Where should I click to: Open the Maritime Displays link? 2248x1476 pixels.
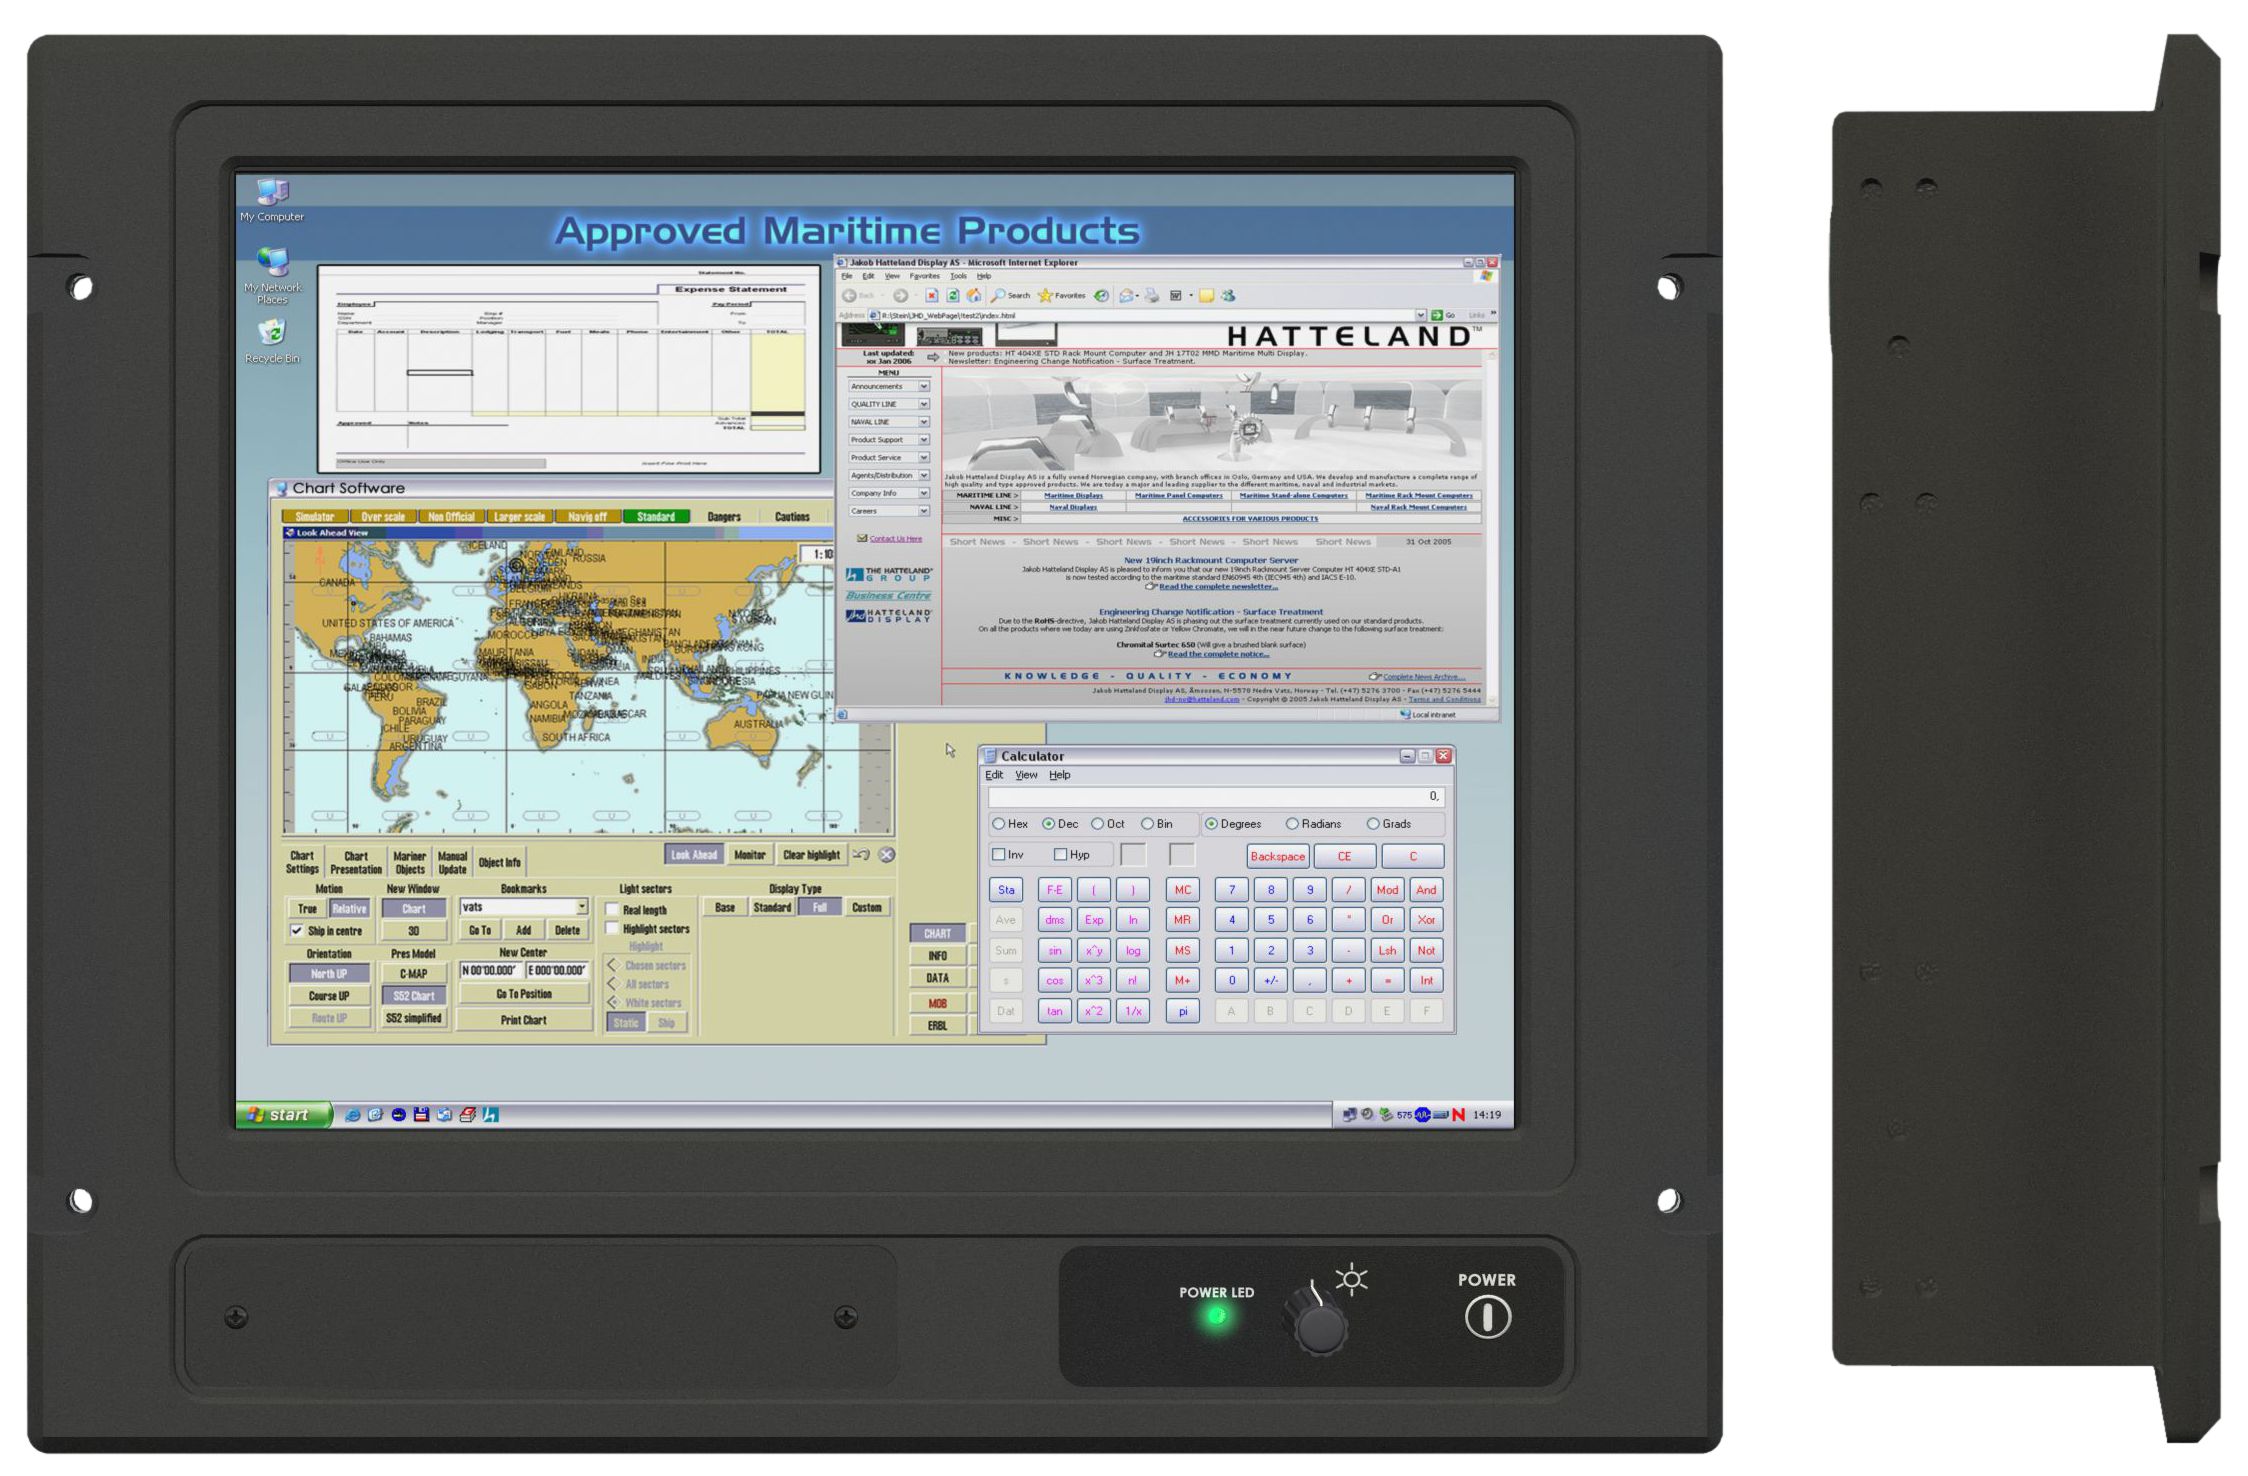1073,495
